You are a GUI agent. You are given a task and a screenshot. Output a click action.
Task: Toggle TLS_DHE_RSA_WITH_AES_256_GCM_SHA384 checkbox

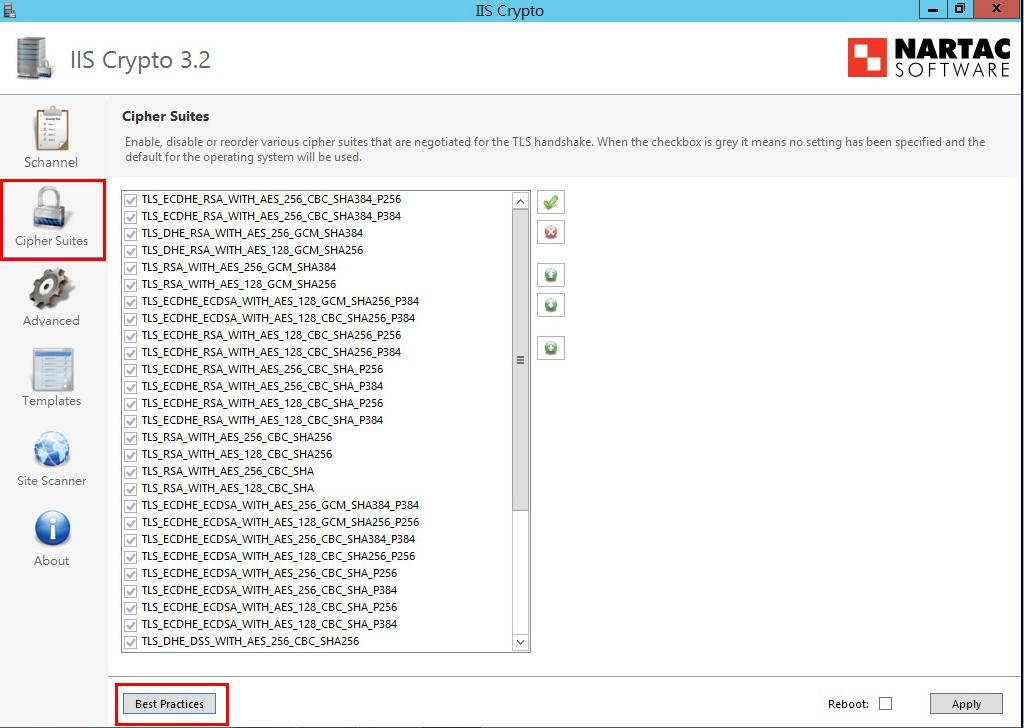(131, 234)
